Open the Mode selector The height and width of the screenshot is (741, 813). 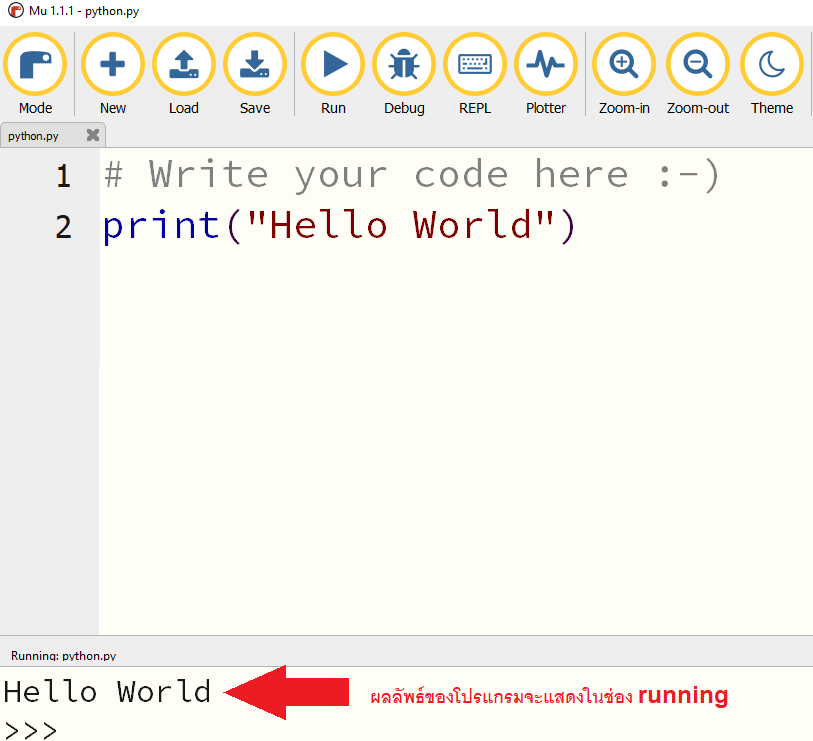tap(35, 74)
